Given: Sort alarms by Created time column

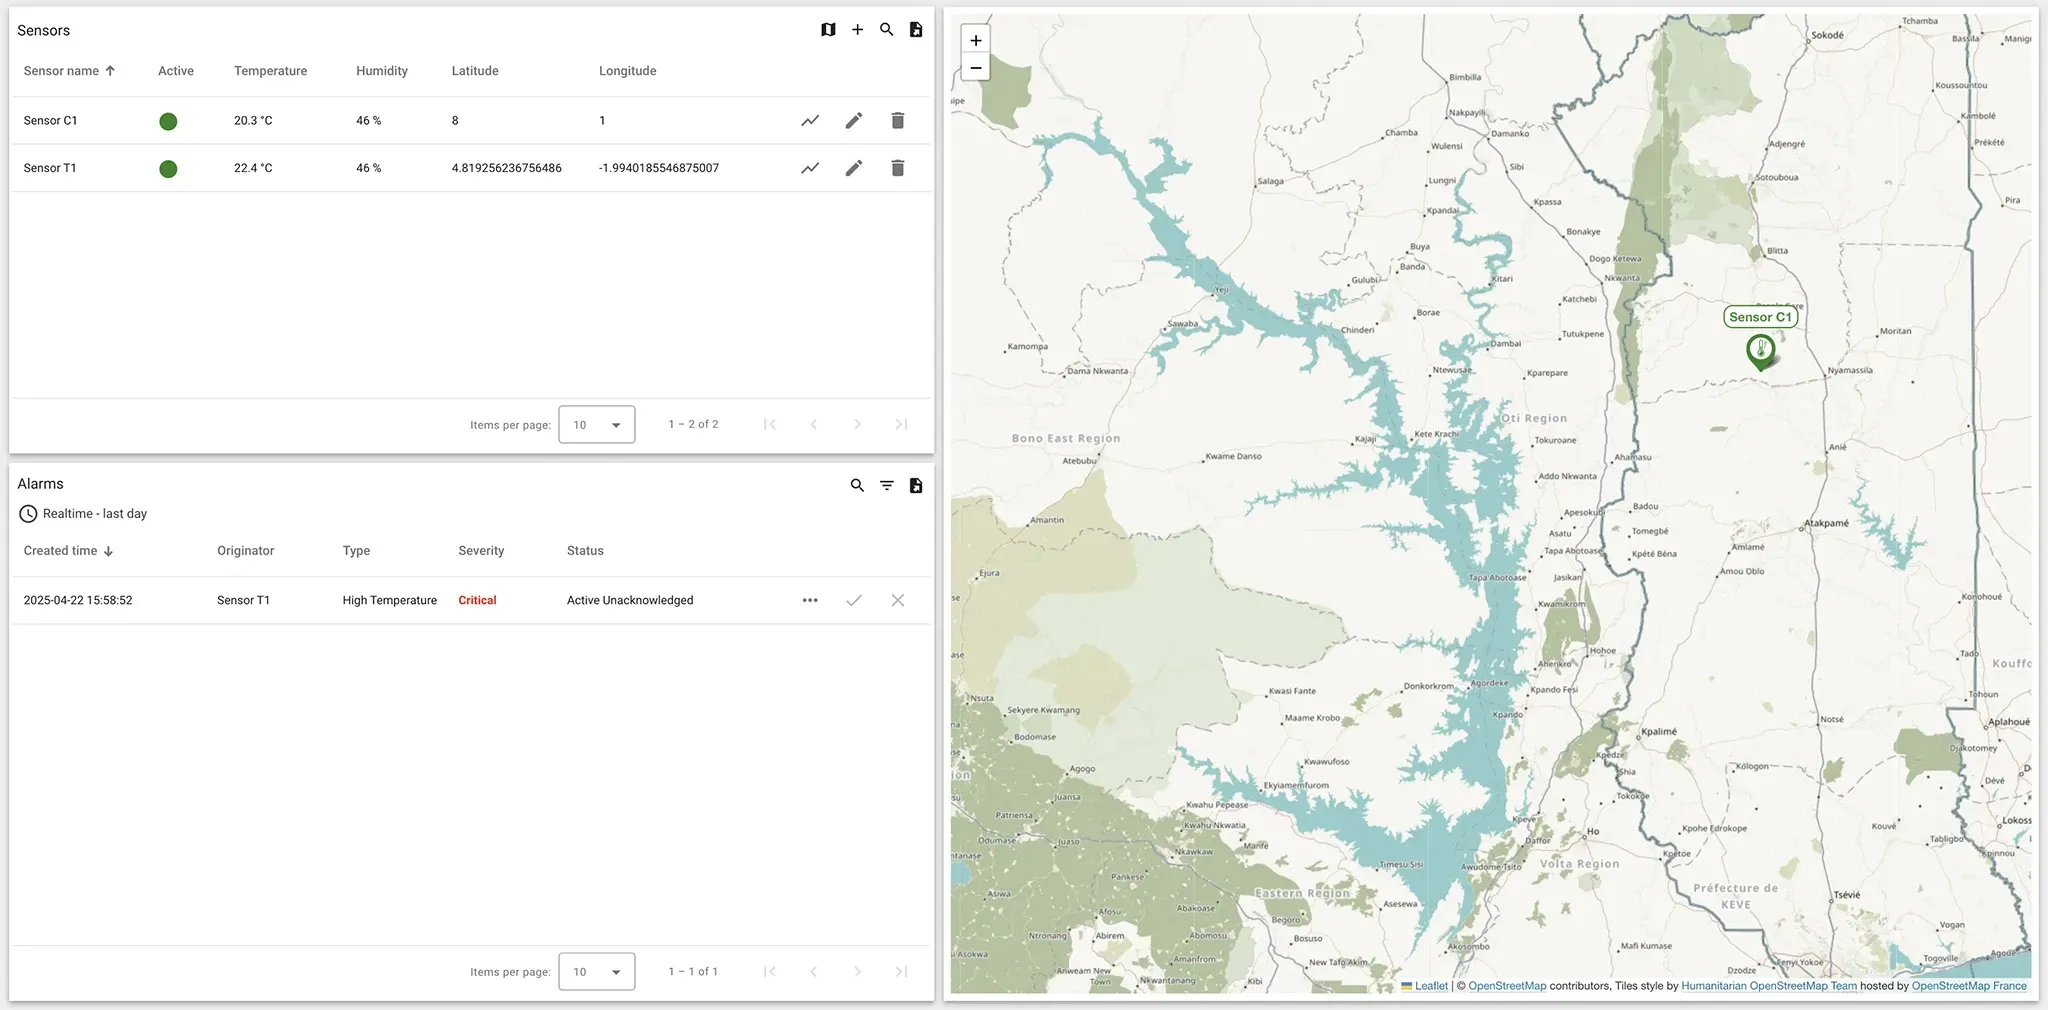Looking at the screenshot, I should 67,550.
